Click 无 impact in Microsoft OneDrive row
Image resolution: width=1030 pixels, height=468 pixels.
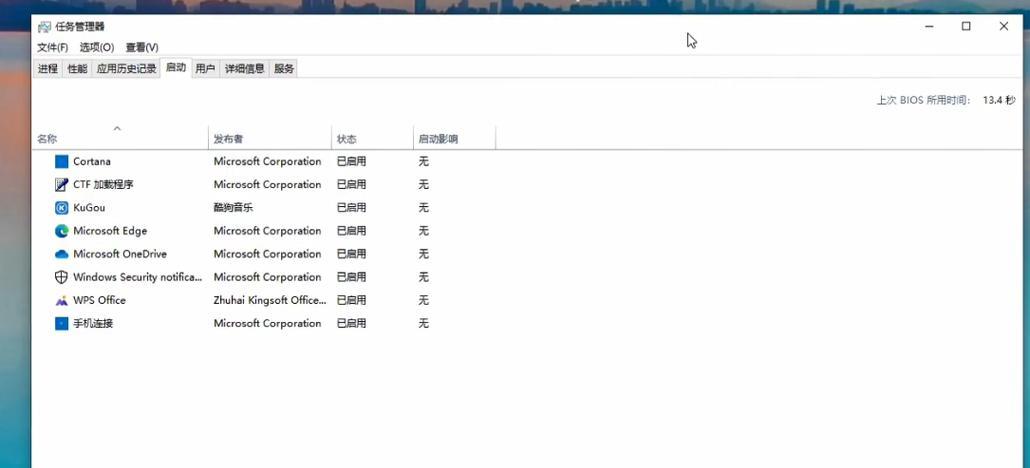pyautogui.click(x=424, y=254)
